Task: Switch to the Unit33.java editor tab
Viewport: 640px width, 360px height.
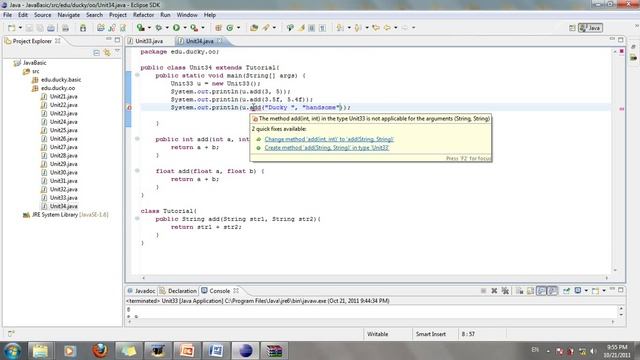Action: pyautogui.click(x=149, y=41)
